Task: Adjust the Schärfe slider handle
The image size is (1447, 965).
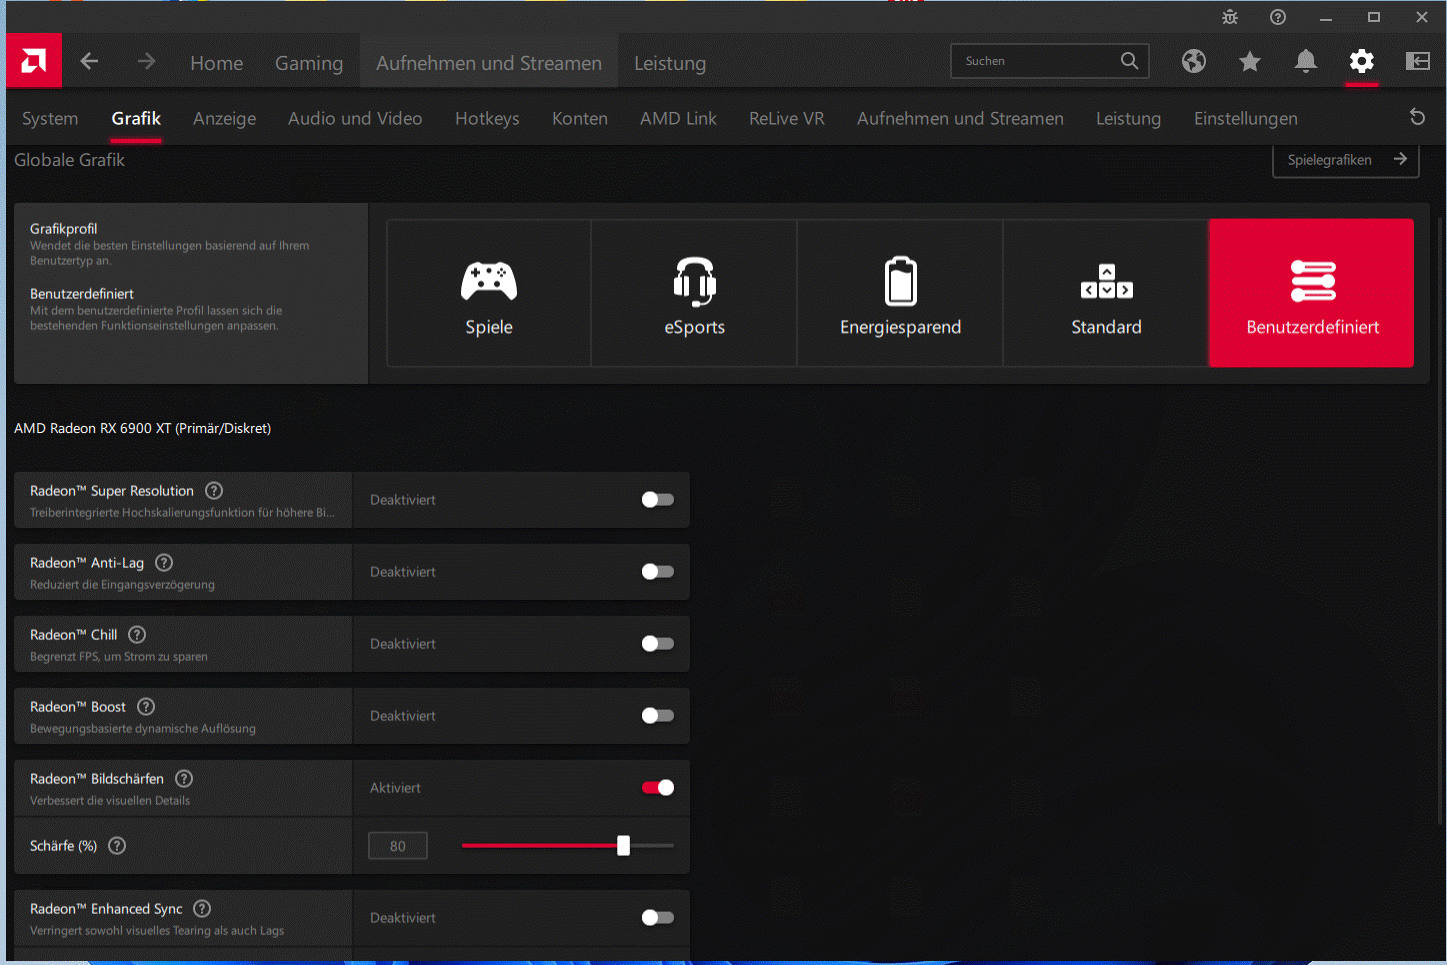Action: [623, 846]
